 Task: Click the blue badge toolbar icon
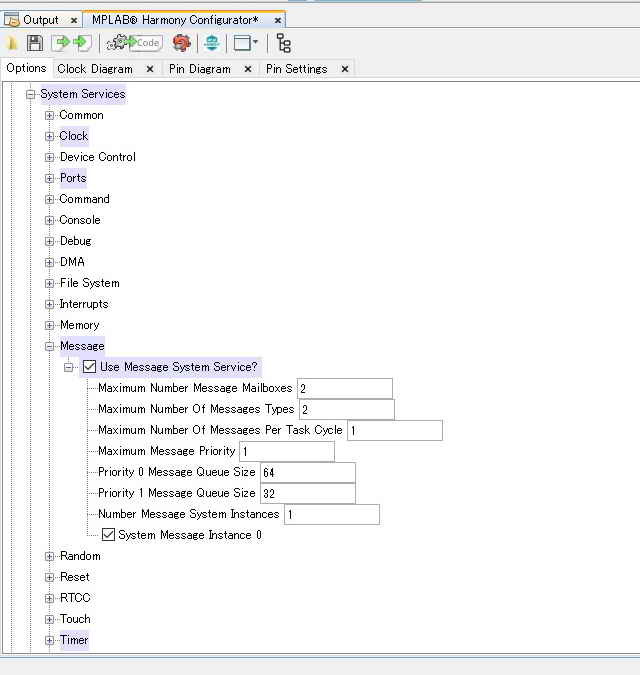point(212,43)
